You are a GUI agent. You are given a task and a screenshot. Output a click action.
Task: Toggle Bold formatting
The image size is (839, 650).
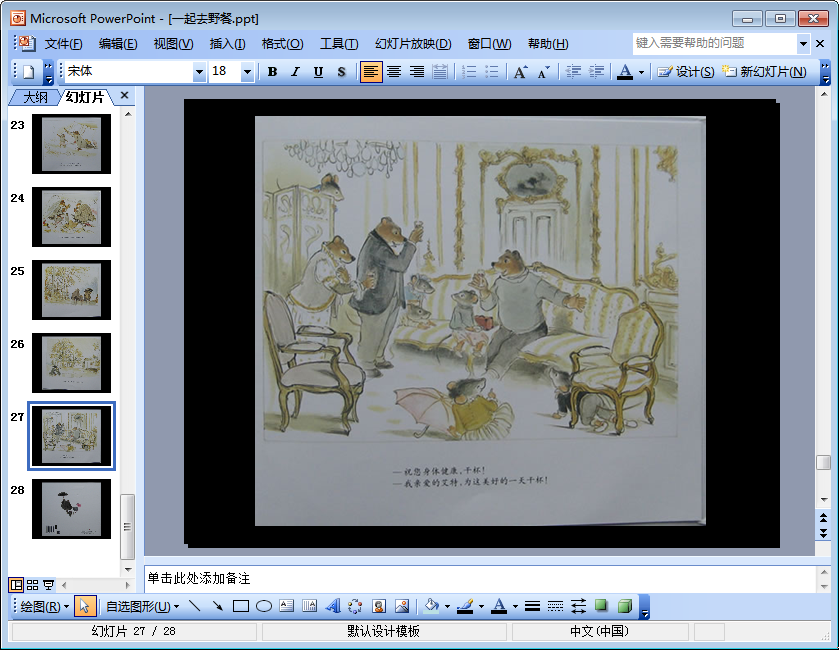tap(272, 72)
